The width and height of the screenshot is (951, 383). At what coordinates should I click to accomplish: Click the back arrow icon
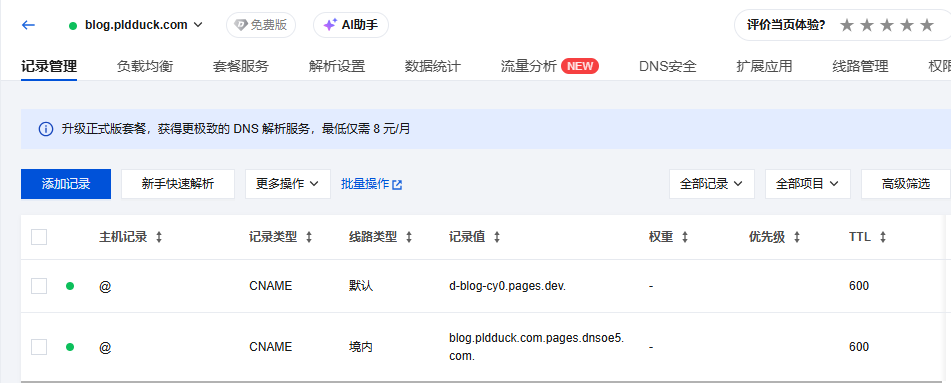click(29, 25)
